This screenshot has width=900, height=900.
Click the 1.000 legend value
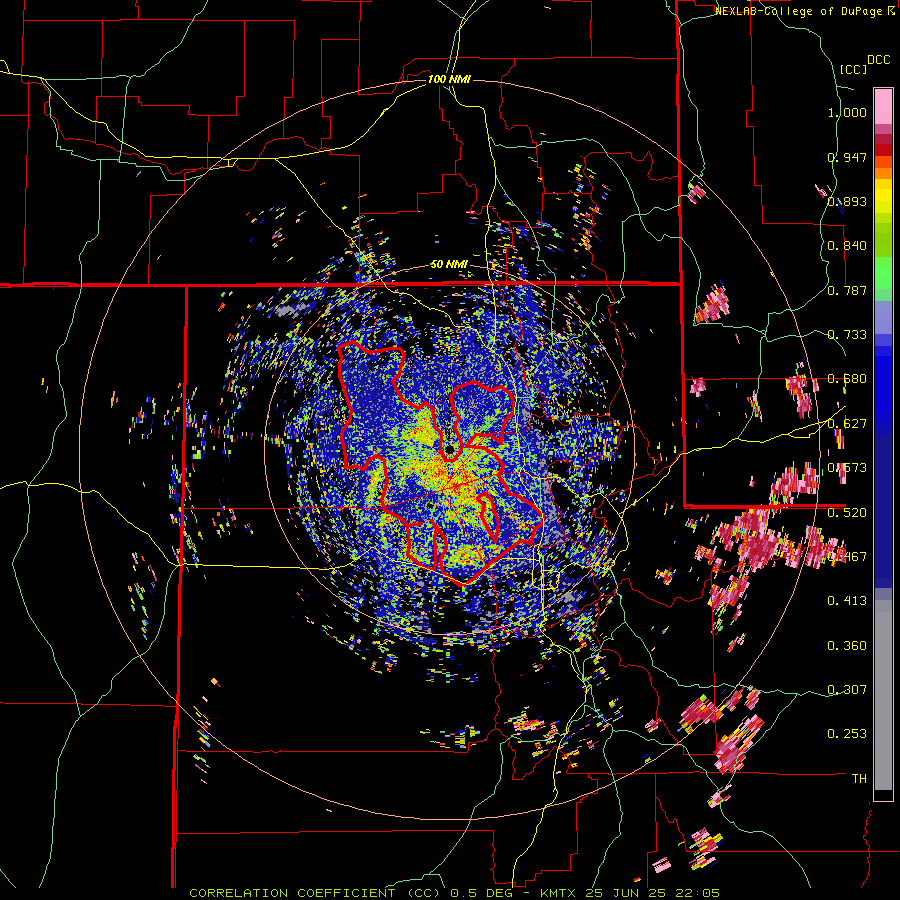[x=847, y=112]
